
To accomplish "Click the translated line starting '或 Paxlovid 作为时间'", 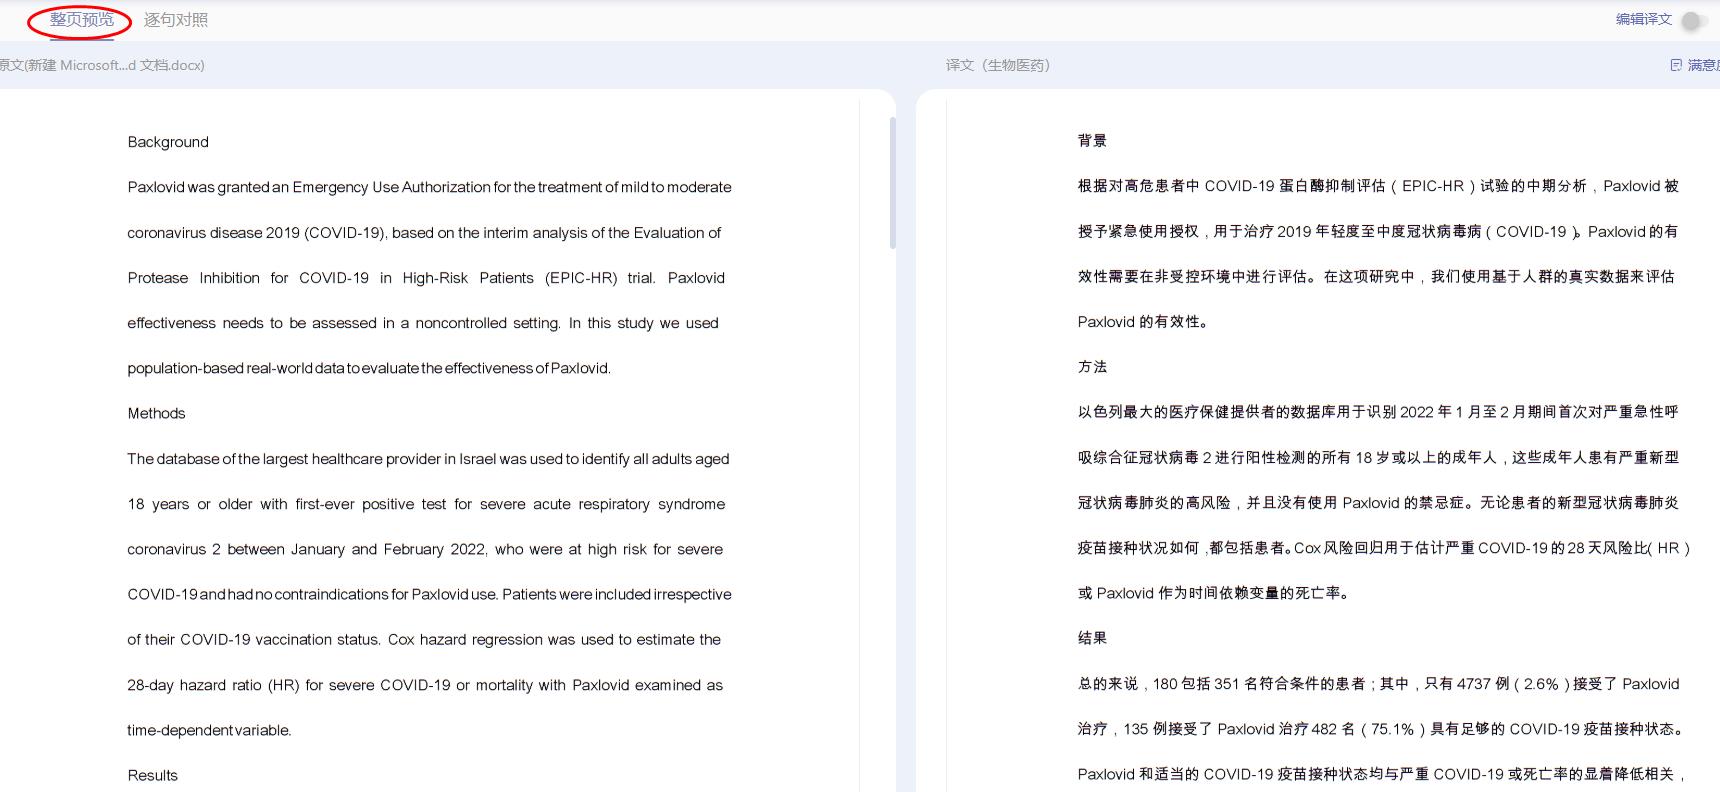I will [x=1216, y=593].
